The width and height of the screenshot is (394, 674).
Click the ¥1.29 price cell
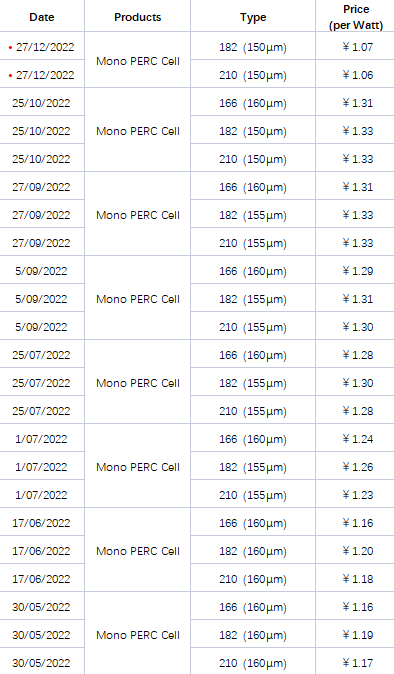tap(357, 271)
